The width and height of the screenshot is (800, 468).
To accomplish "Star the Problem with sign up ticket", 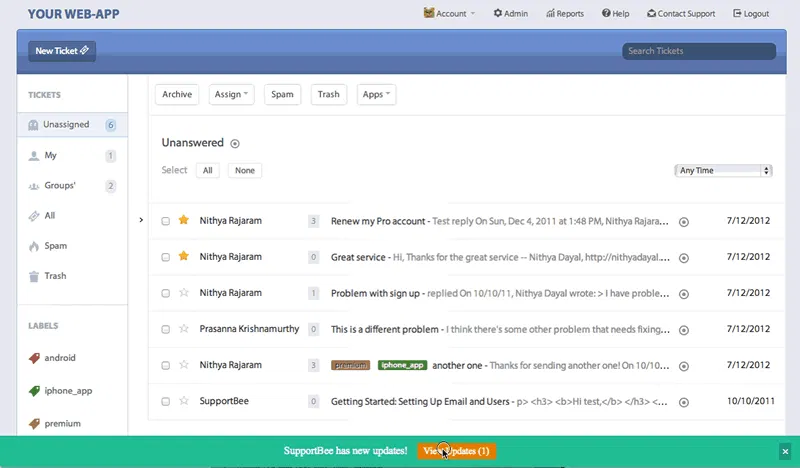I will [x=184, y=292].
